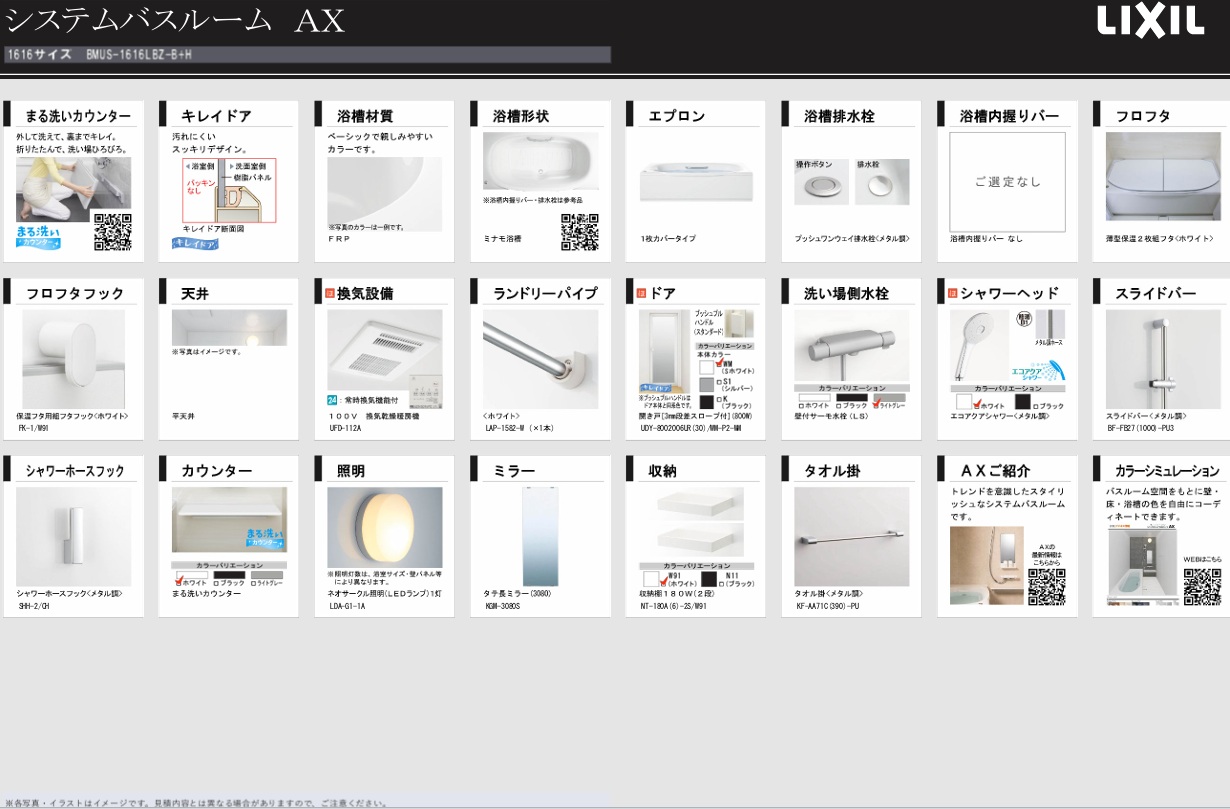Viewport: 1230px width, 809px height.
Task: Click the ご選定なし placeholder in 浴槽内握りバー
Action: (1008, 182)
